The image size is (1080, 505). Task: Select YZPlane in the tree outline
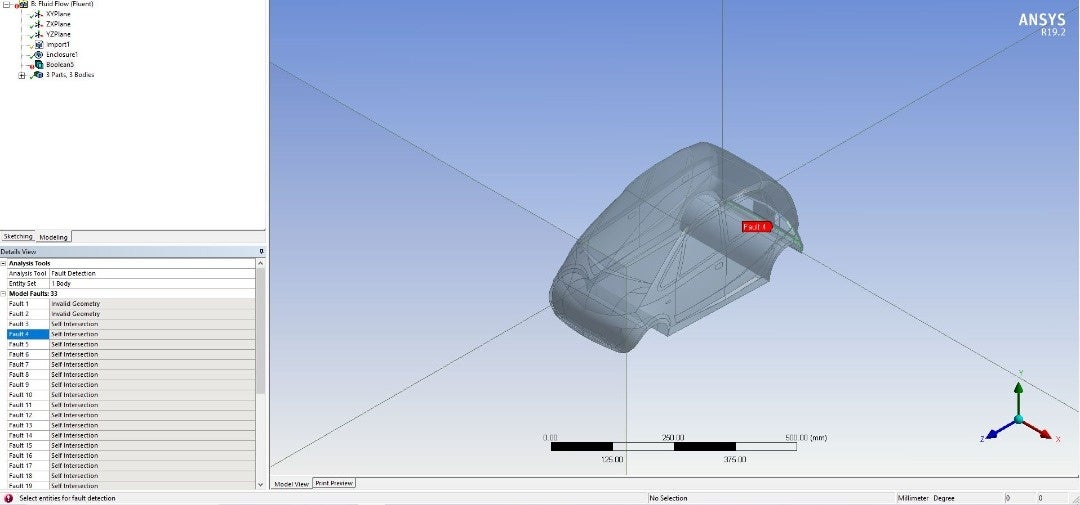[58, 34]
